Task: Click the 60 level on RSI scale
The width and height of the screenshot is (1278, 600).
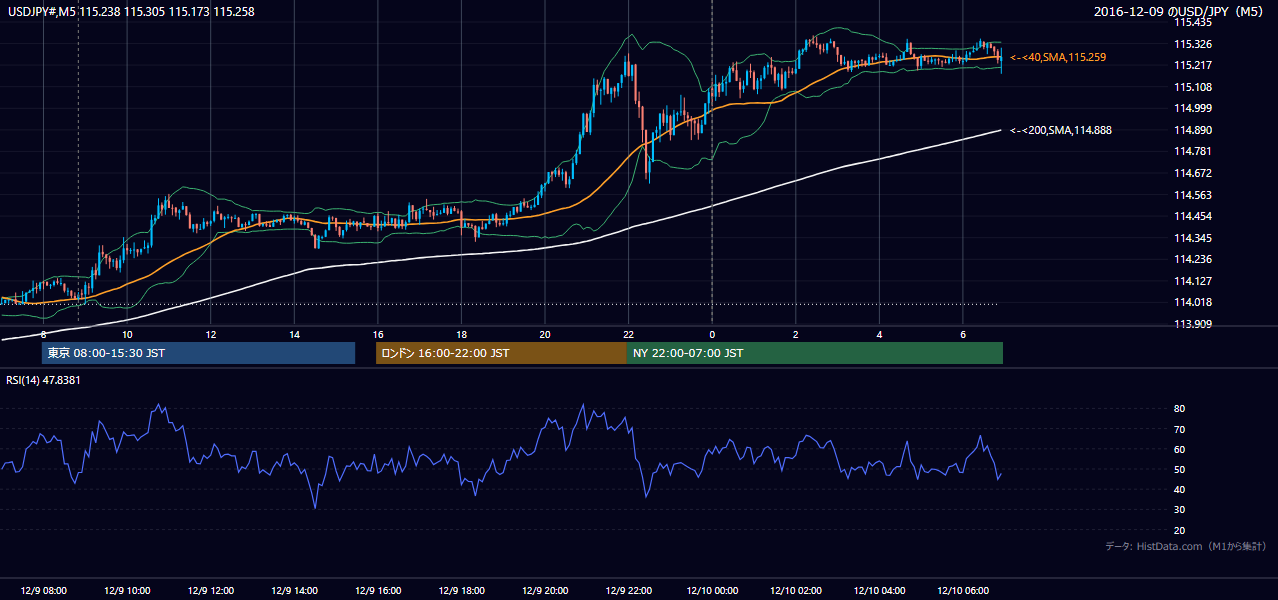Action: [1179, 449]
